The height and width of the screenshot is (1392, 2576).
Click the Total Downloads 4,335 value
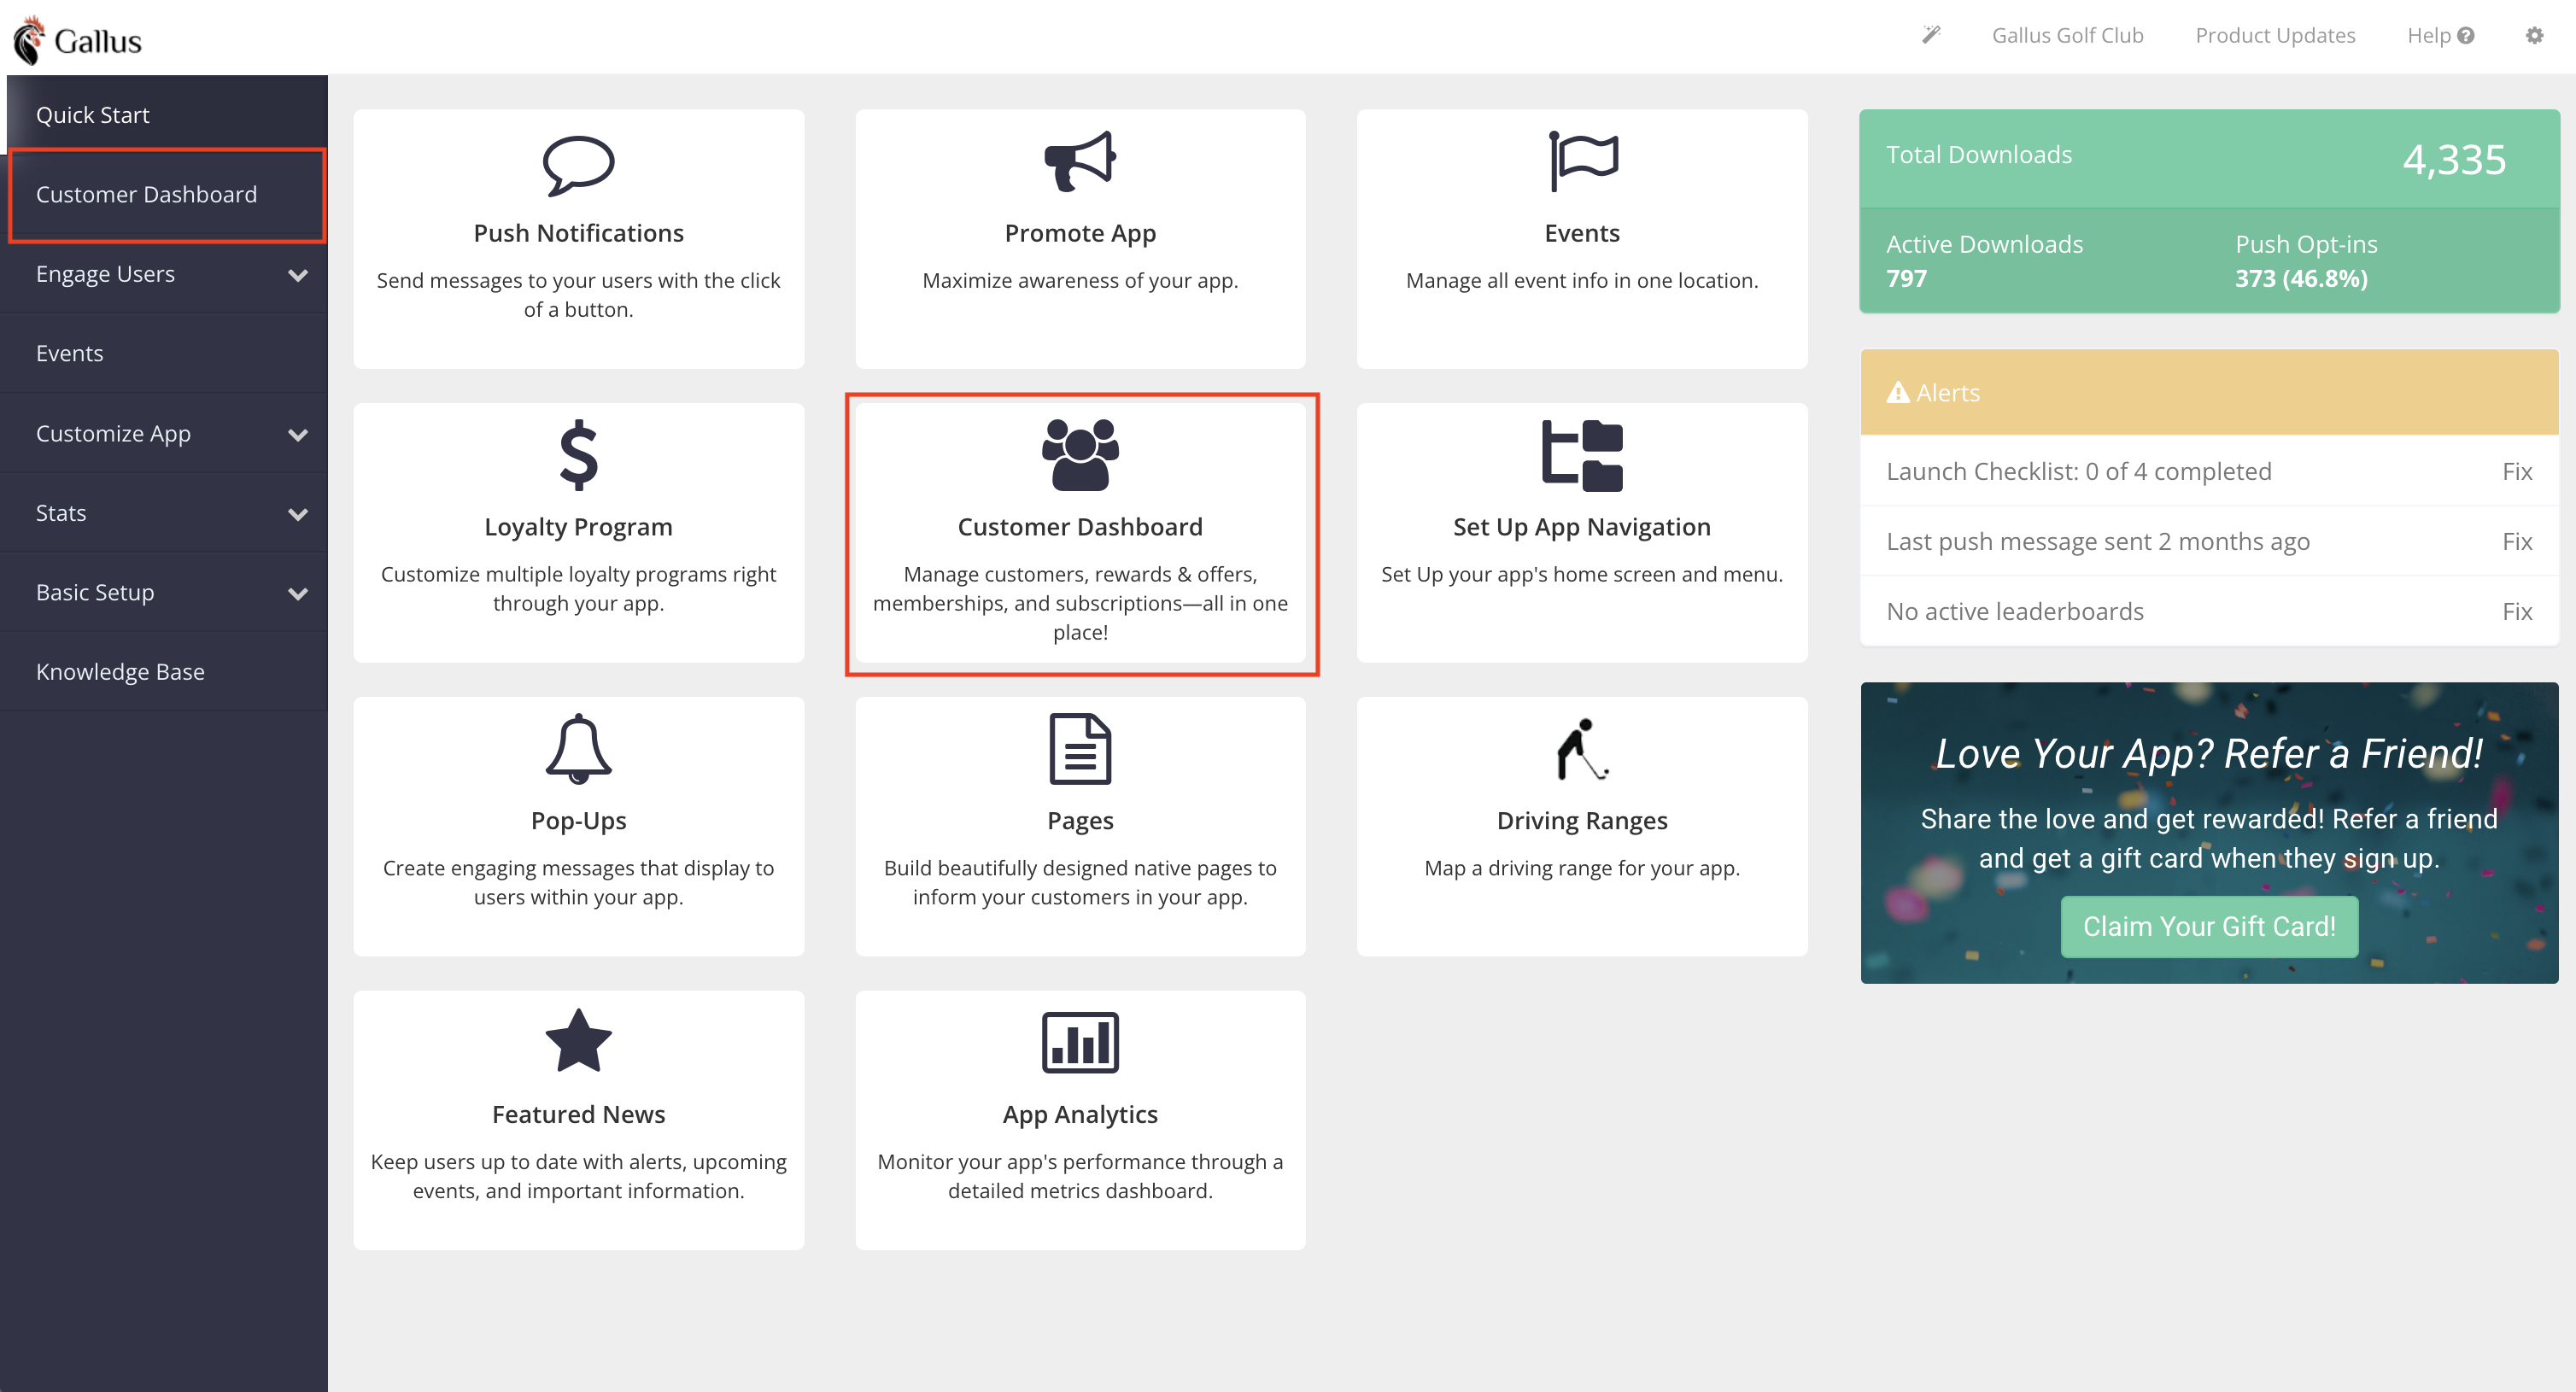point(2455,159)
